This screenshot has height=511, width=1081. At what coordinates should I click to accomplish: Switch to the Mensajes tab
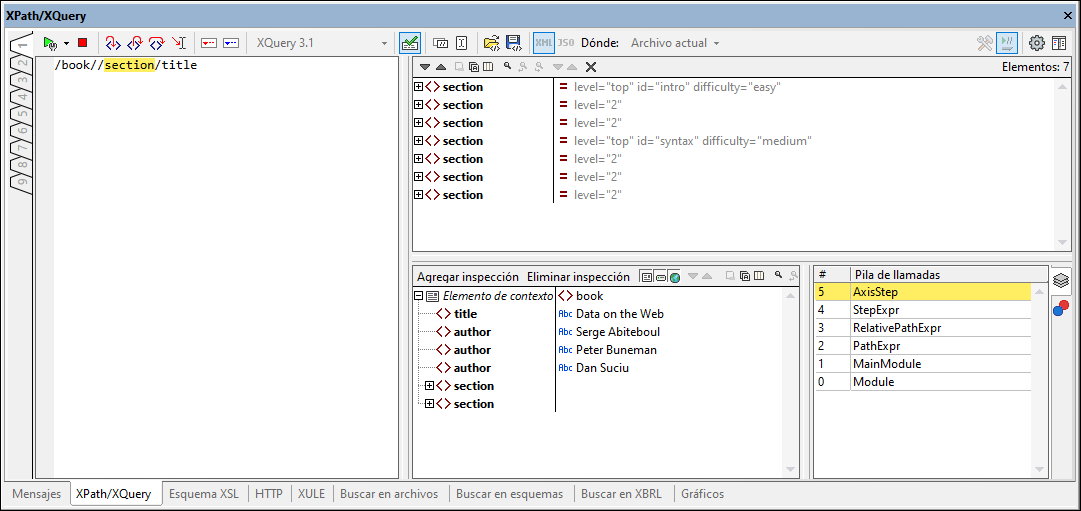pyautogui.click(x=36, y=494)
